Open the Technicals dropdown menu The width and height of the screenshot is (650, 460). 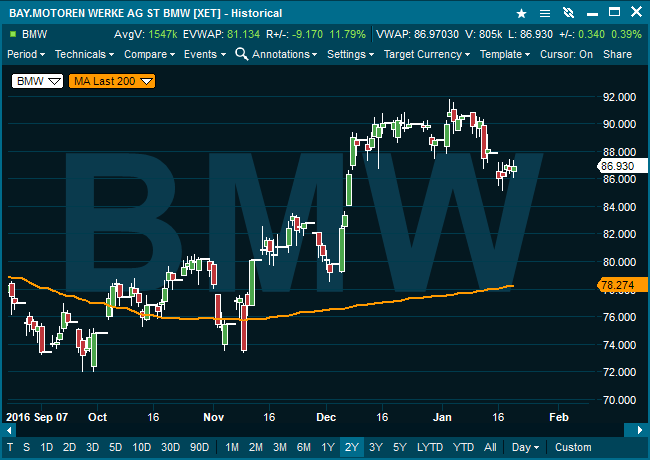84,54
